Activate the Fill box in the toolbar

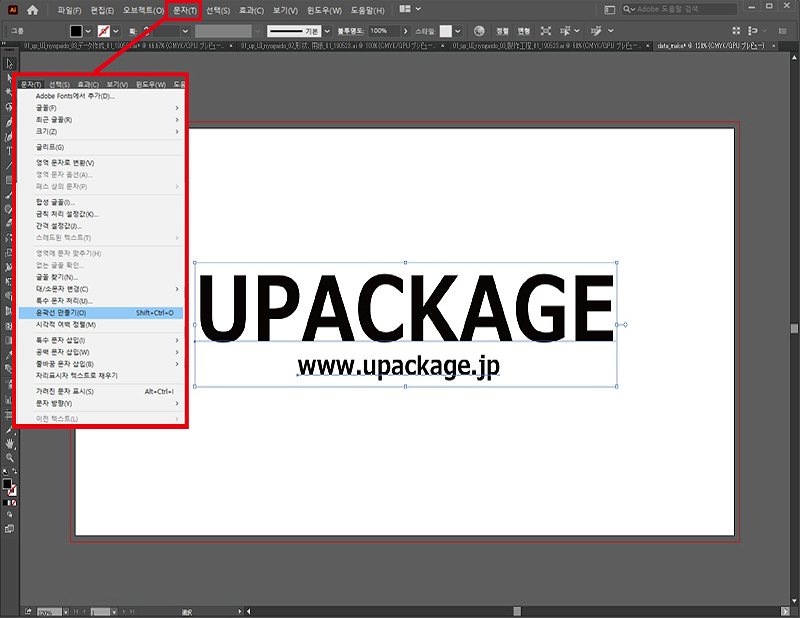click(7, 483)
